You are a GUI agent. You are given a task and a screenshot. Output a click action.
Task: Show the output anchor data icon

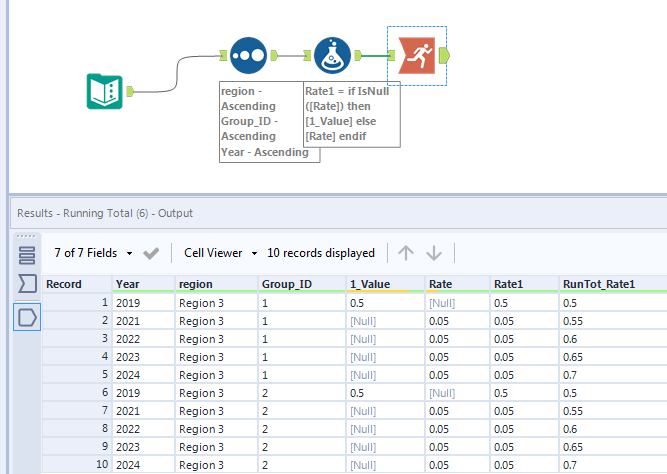(x=27, y=317)
